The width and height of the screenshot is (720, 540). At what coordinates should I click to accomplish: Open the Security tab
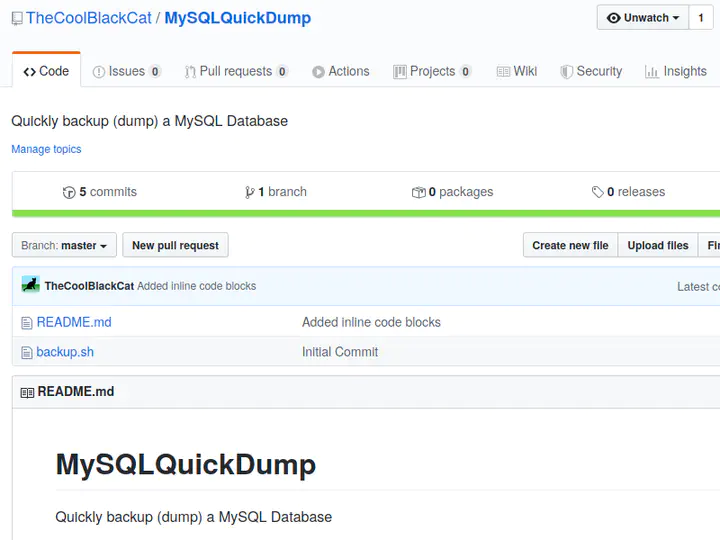tap(591, 71)
